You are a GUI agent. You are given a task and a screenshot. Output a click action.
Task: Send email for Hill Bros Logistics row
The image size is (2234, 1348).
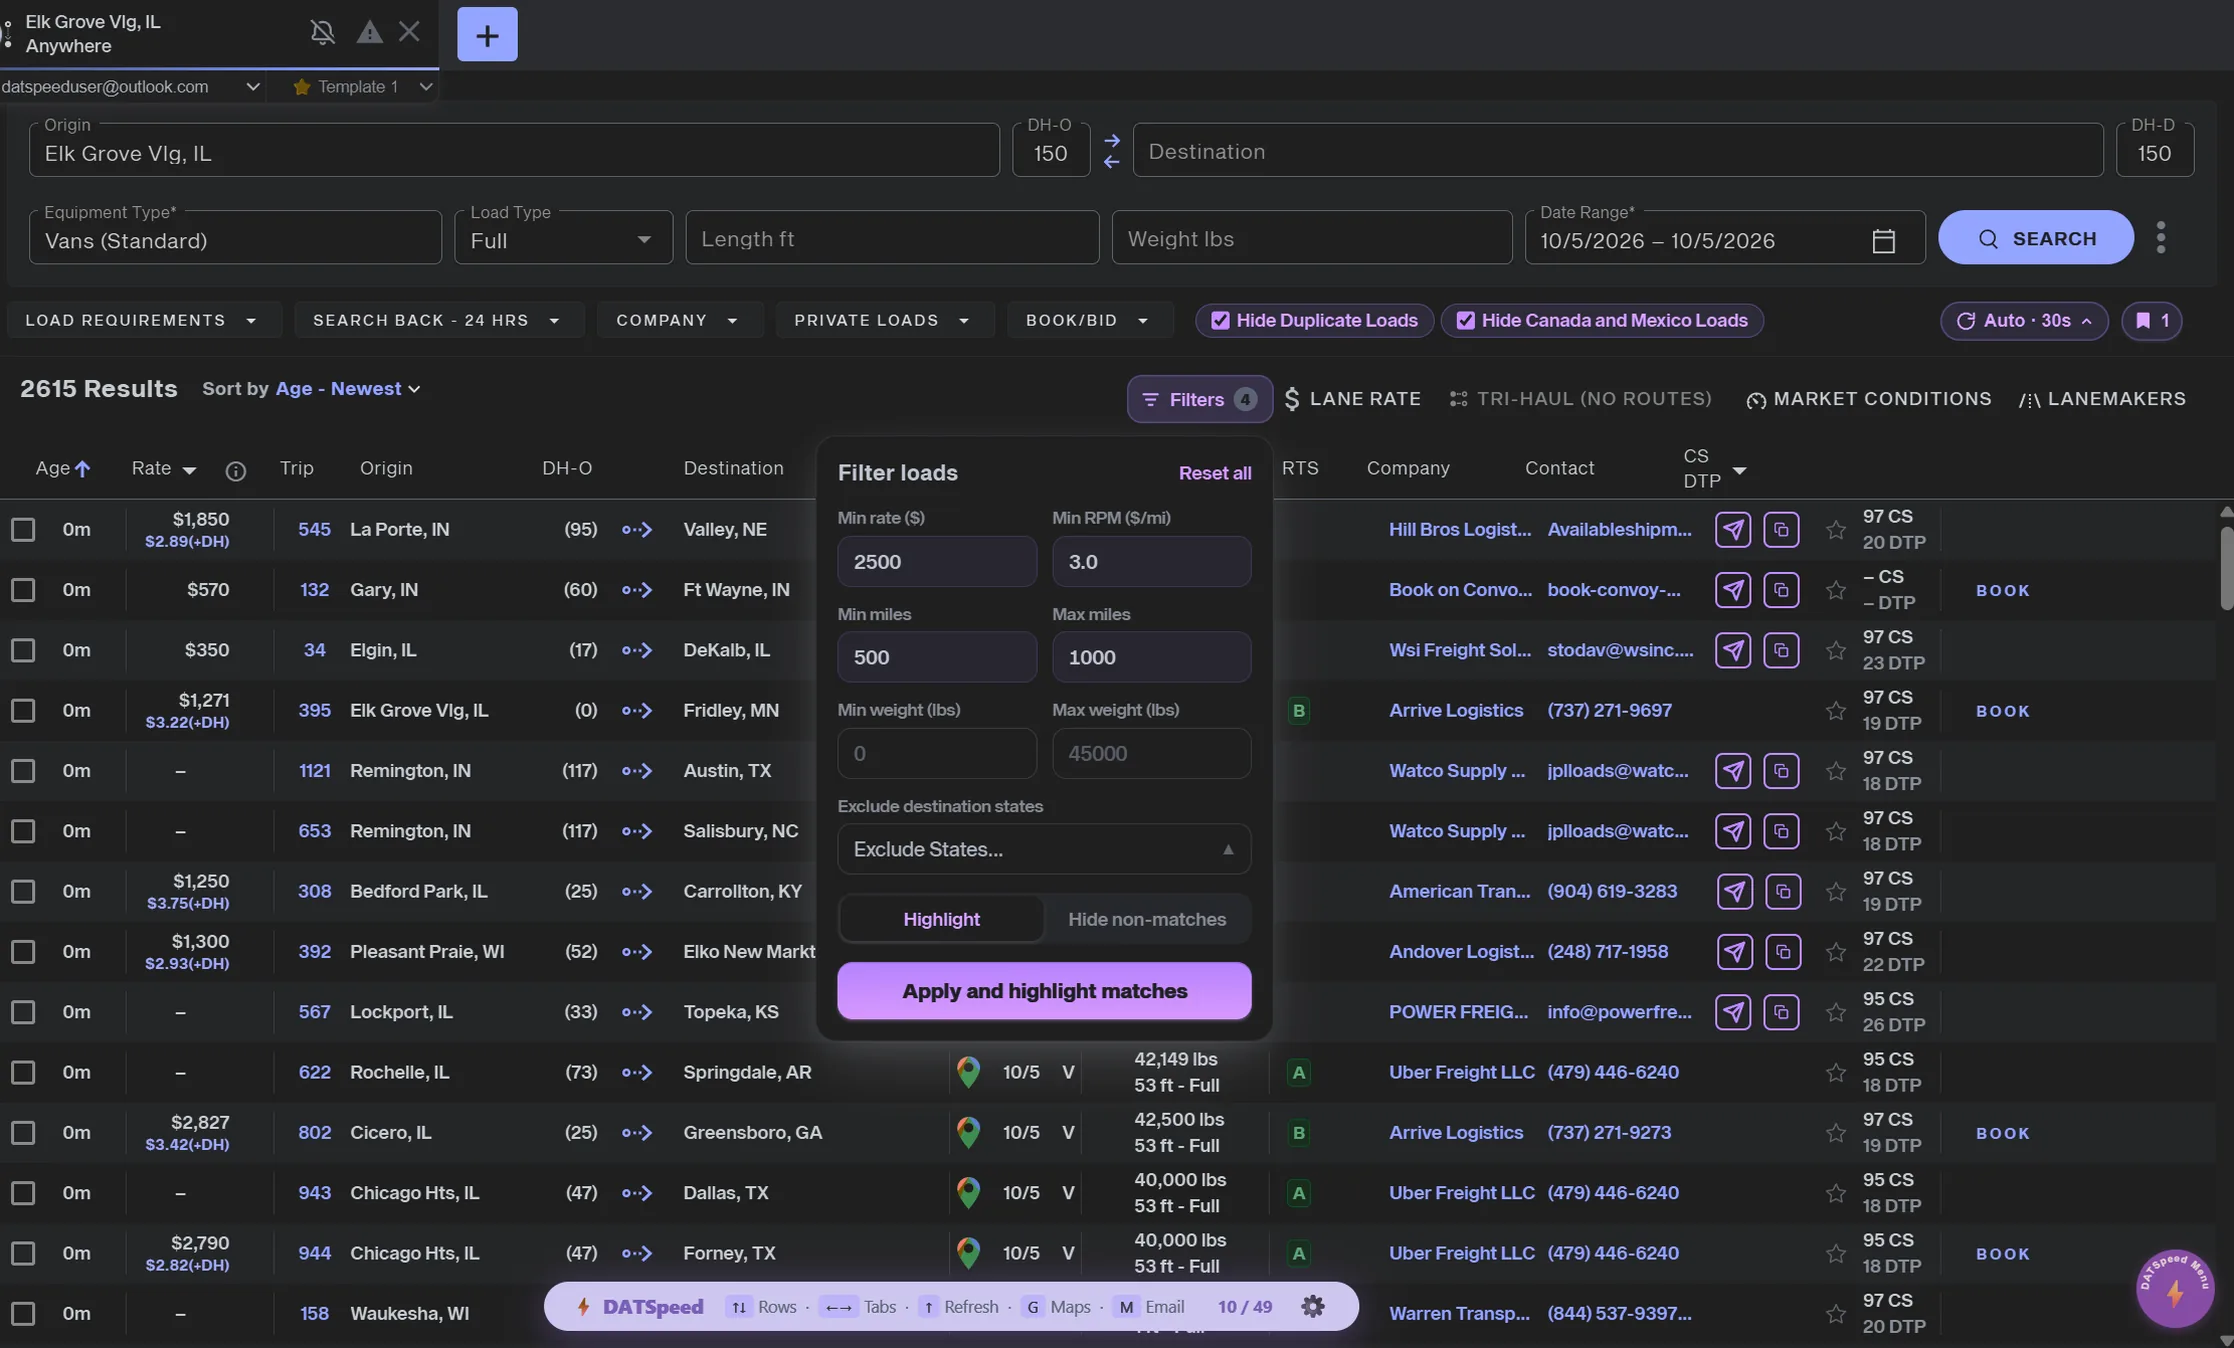click(x=1733, y=529)
